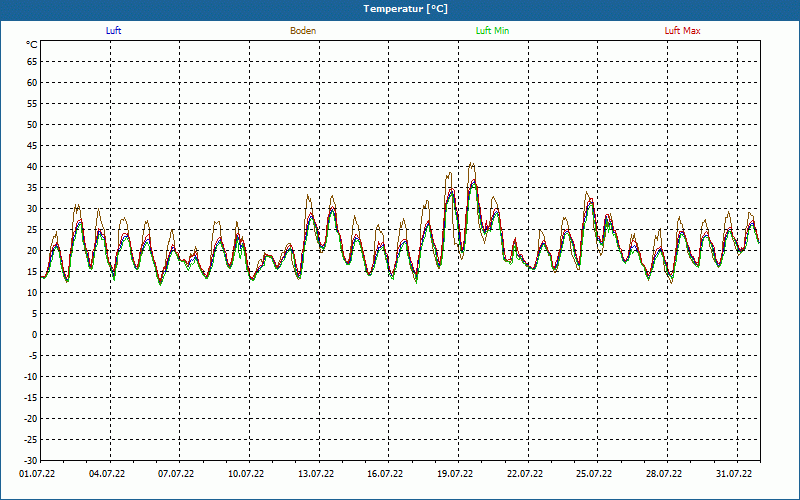This screenshot has width=800, height=500.
Task: Click the -5 y-axis value
Action: click(x=34, y=356)
